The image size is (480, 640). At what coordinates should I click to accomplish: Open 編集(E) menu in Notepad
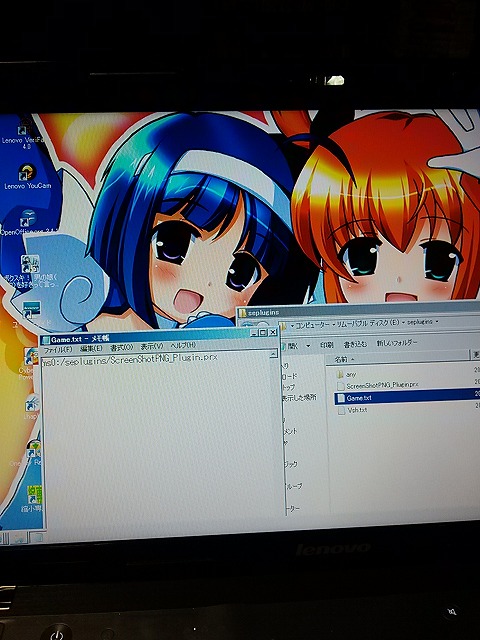tap(91, 349)
